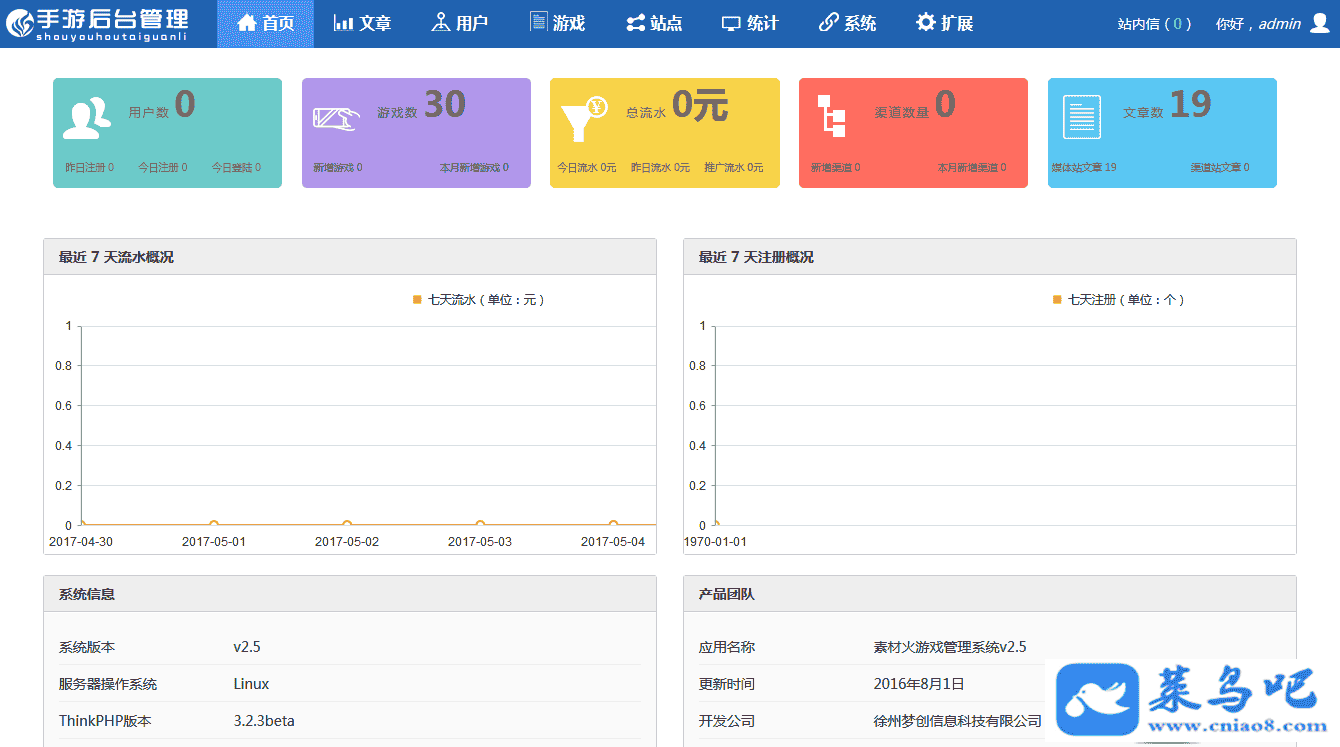Image resolution: width=1340 pixels, height=747 pixels.
Task: Click the game controller icon in 游戏数 card
Action: pos(336,117)
